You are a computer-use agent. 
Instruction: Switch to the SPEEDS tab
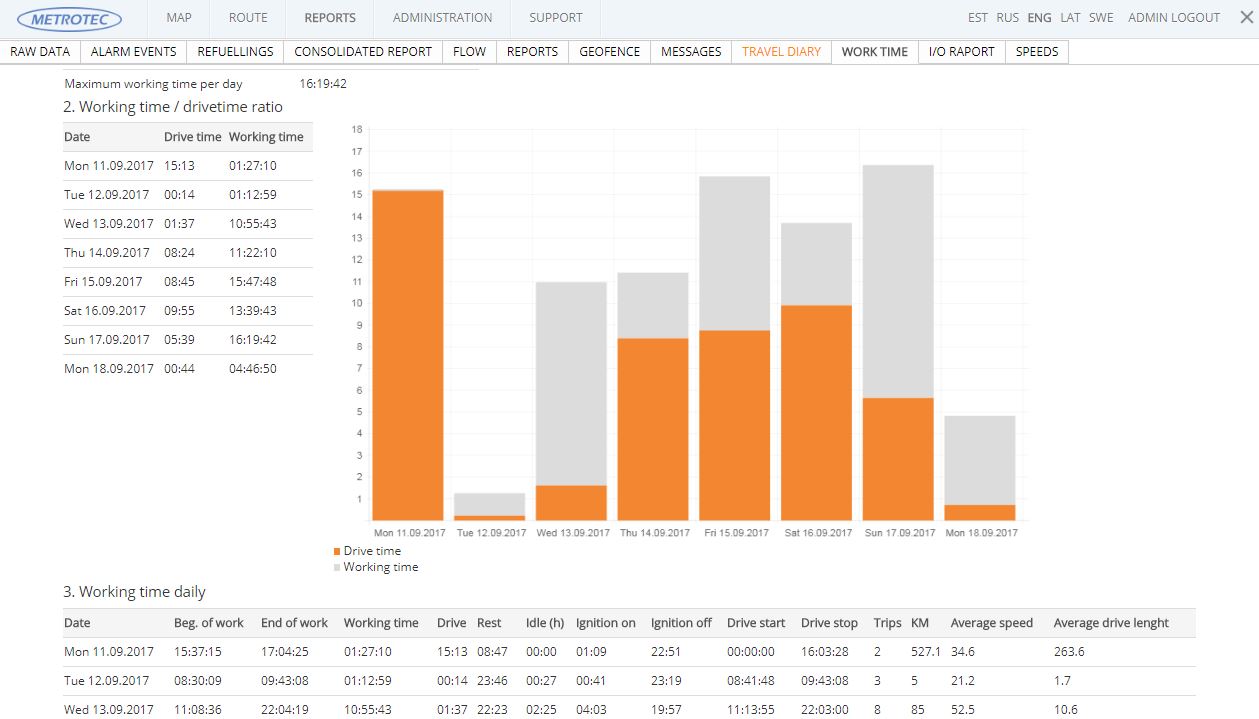click(x=1036, y=51)
